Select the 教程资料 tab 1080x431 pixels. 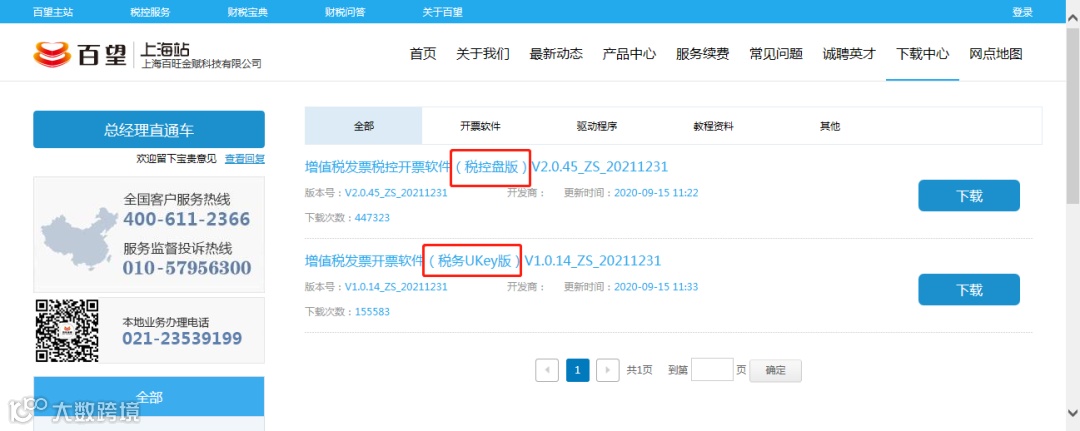(714, 126)
